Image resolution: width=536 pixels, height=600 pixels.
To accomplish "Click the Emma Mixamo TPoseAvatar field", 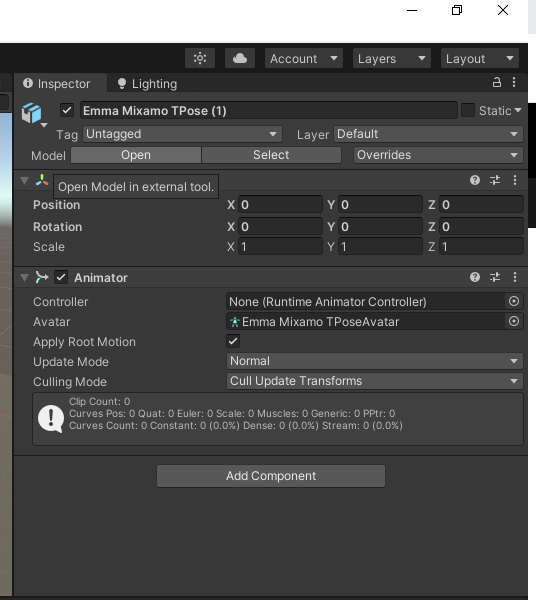I will click(365, 321).
